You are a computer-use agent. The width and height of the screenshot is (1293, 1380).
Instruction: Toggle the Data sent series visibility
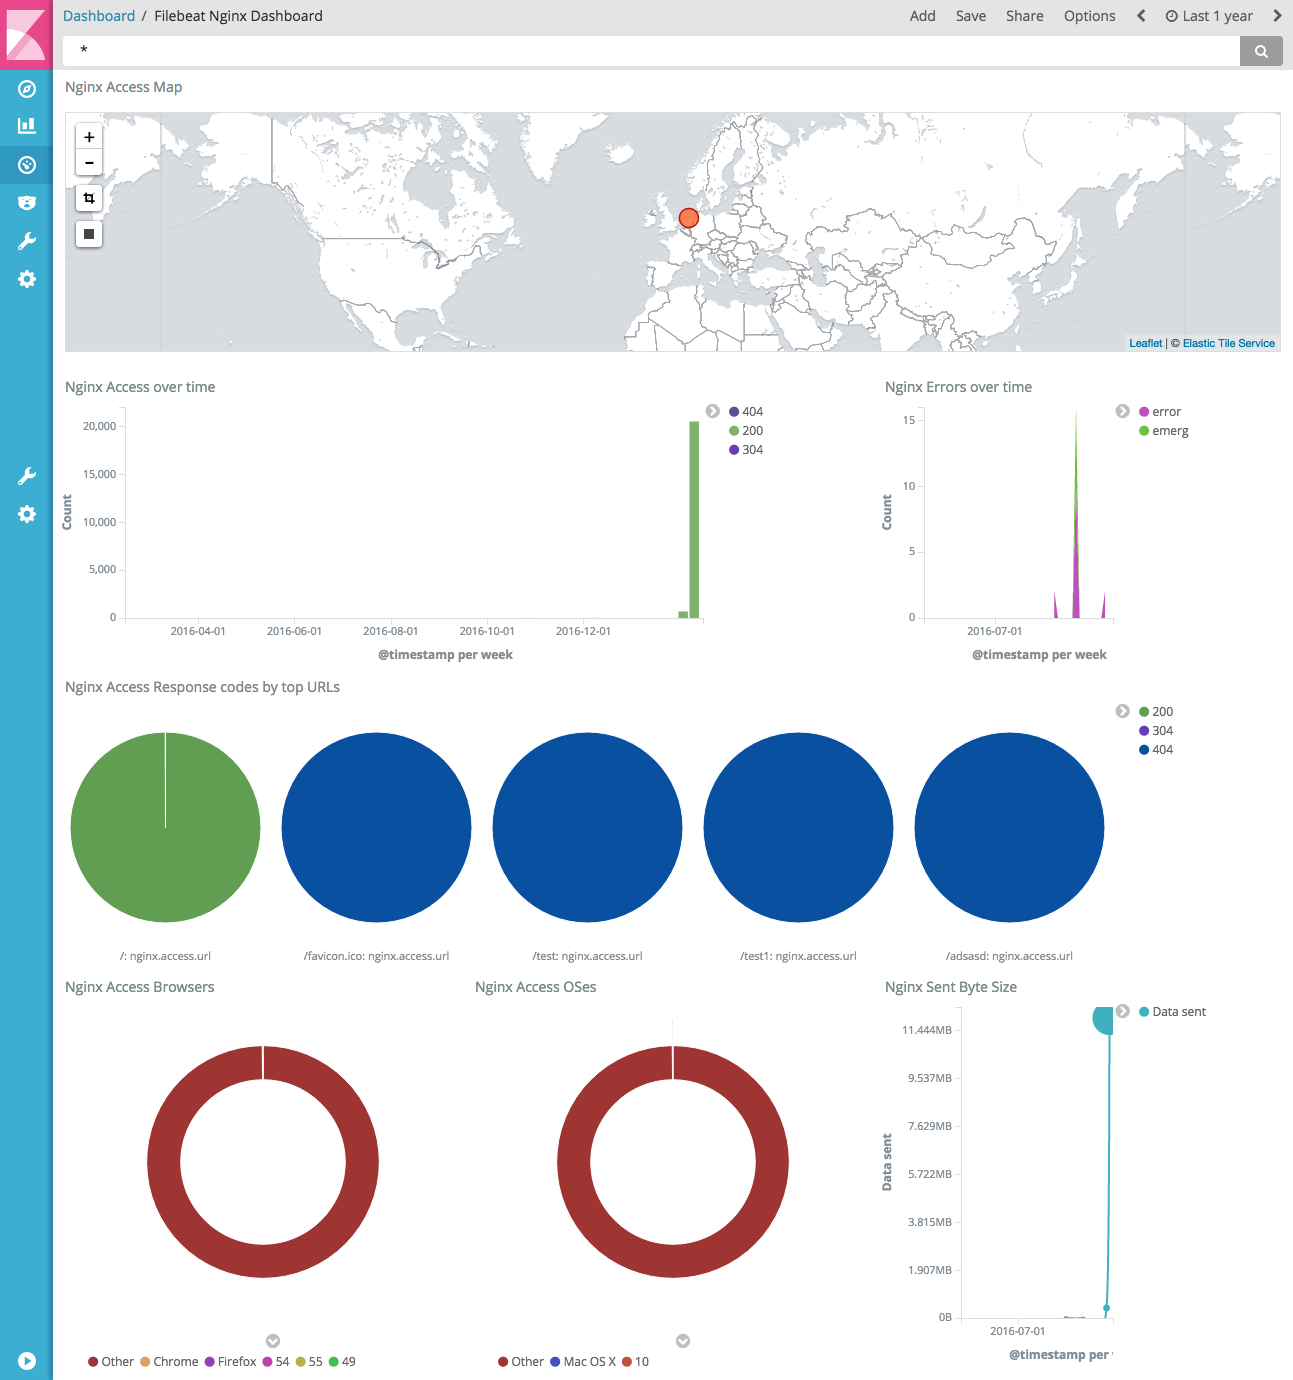(x=1174, y=1011)
